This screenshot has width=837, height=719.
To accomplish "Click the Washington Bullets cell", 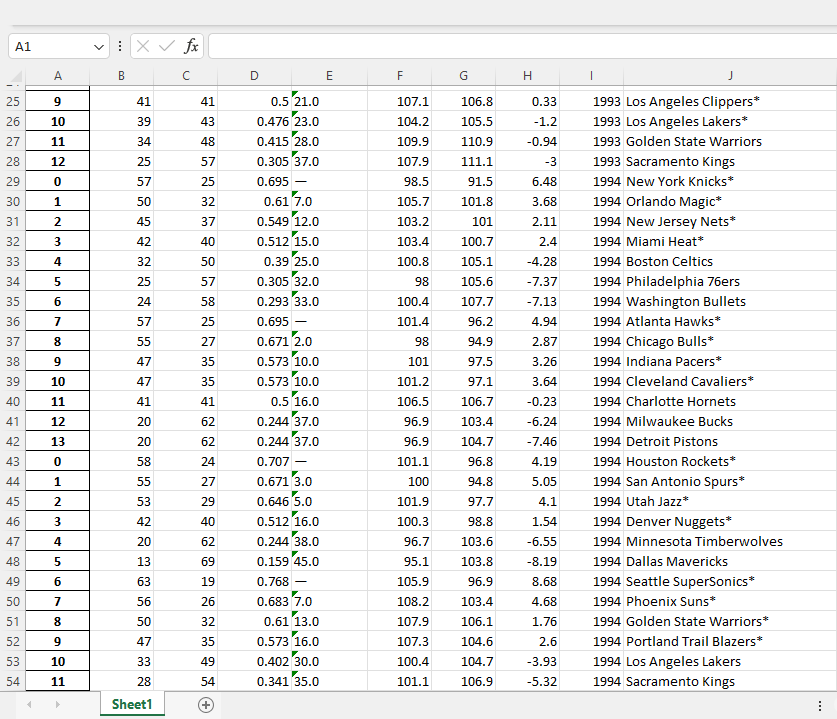I will click(x=730, y=302).
